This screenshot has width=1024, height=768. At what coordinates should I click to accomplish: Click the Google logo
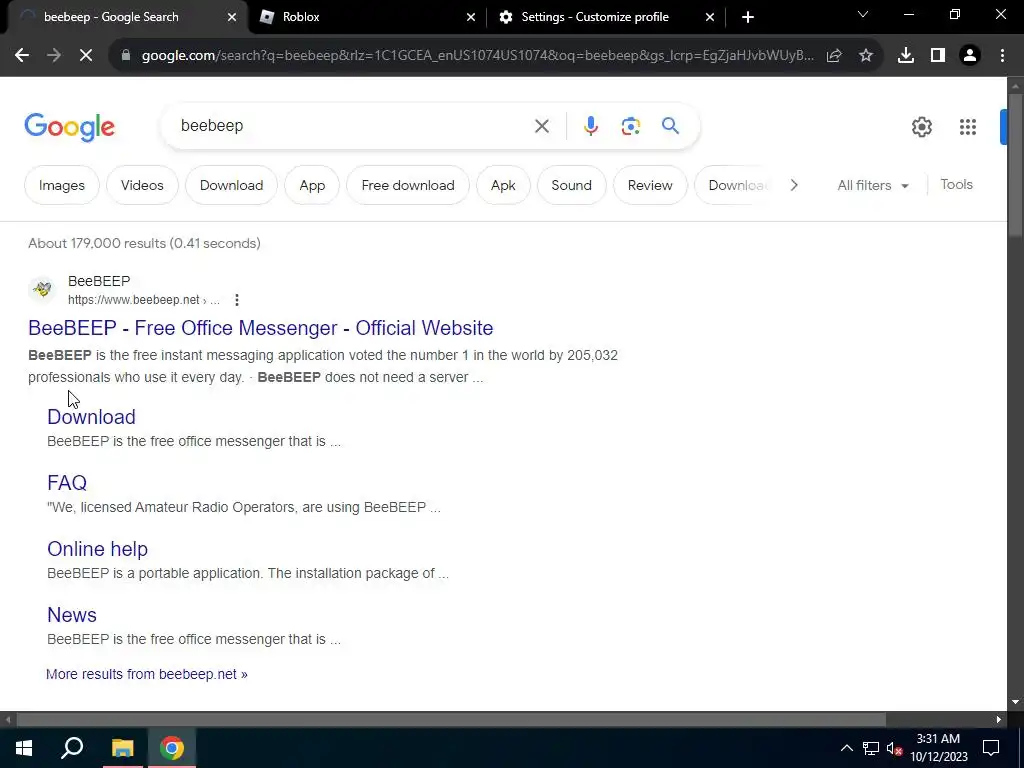coord(70,127)
